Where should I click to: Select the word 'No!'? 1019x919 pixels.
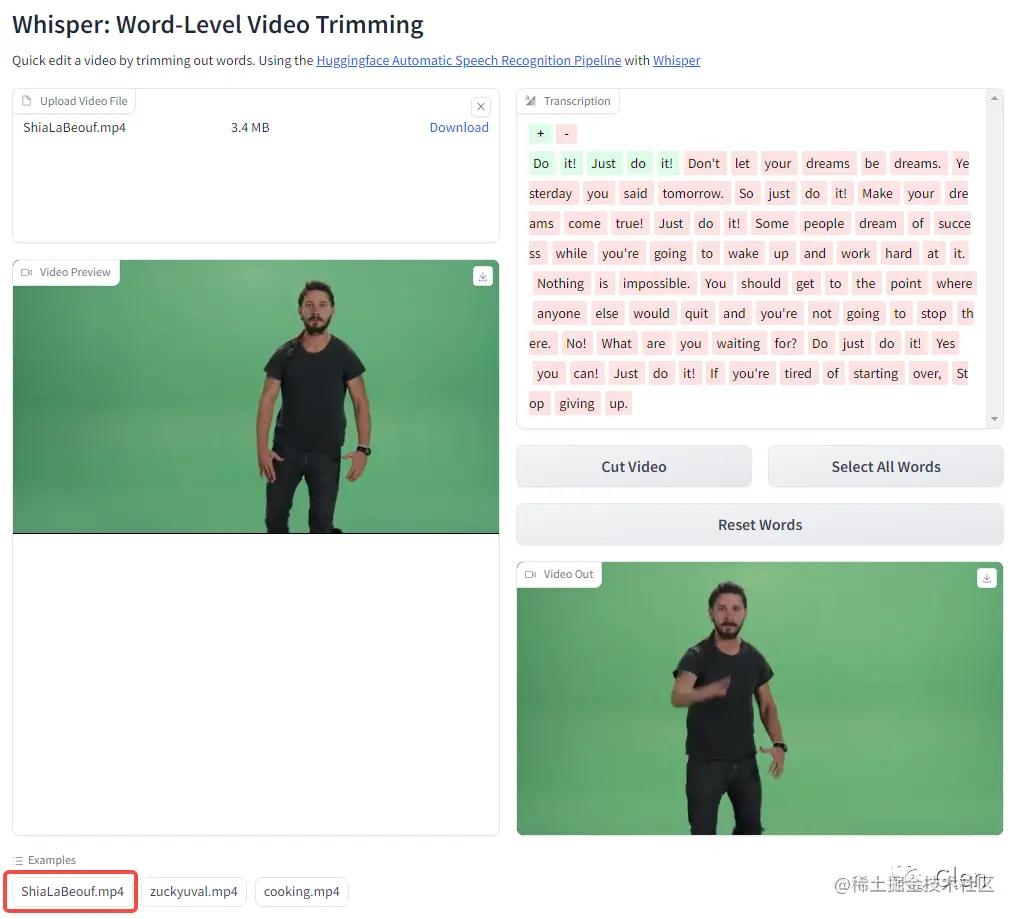(576, 343)
